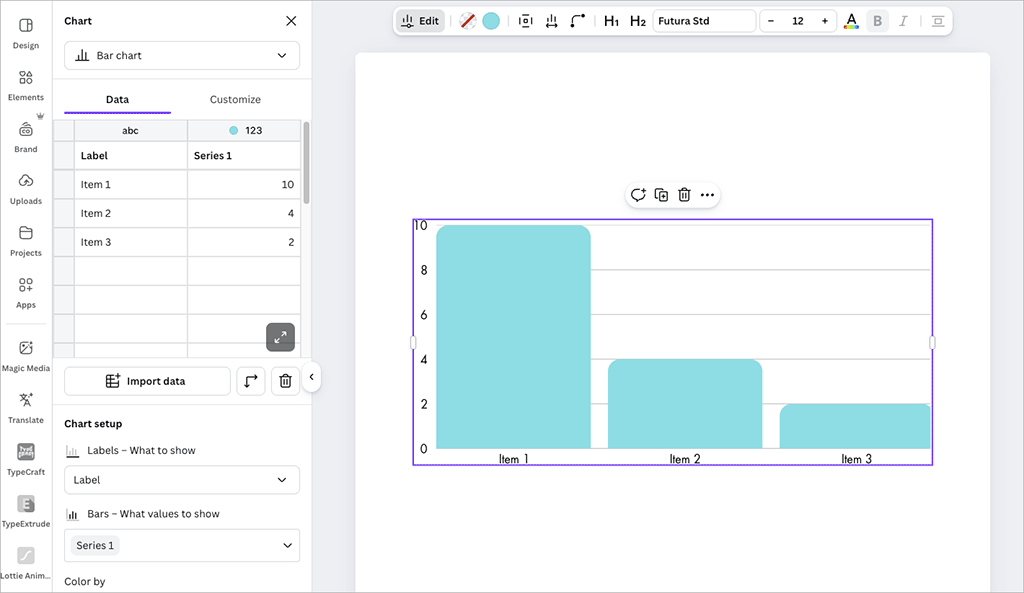Duplicate the chart using the floating toolbar

[x=661, y=194]
